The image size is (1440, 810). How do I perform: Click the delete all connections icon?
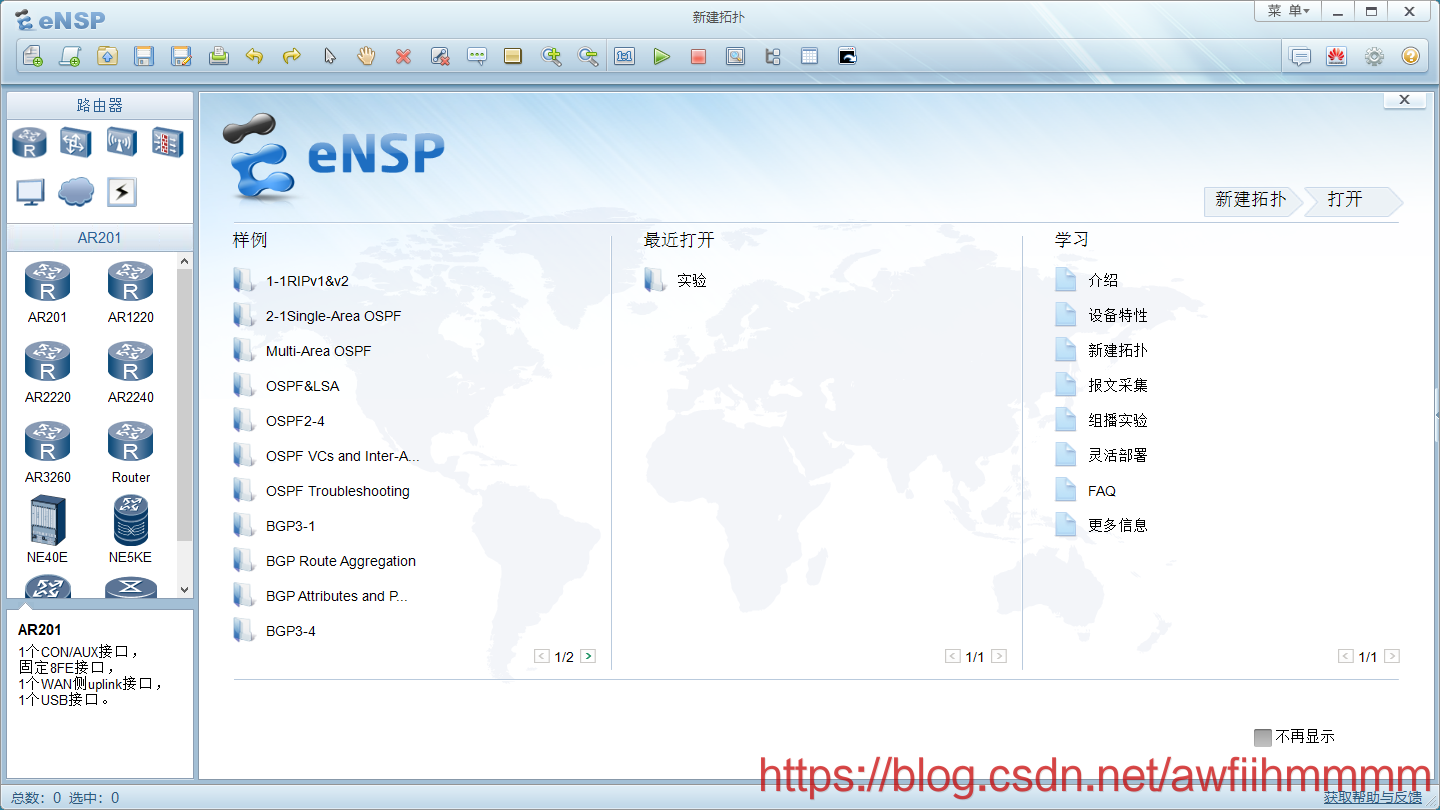pyautogui.click(x=440, y=56)
